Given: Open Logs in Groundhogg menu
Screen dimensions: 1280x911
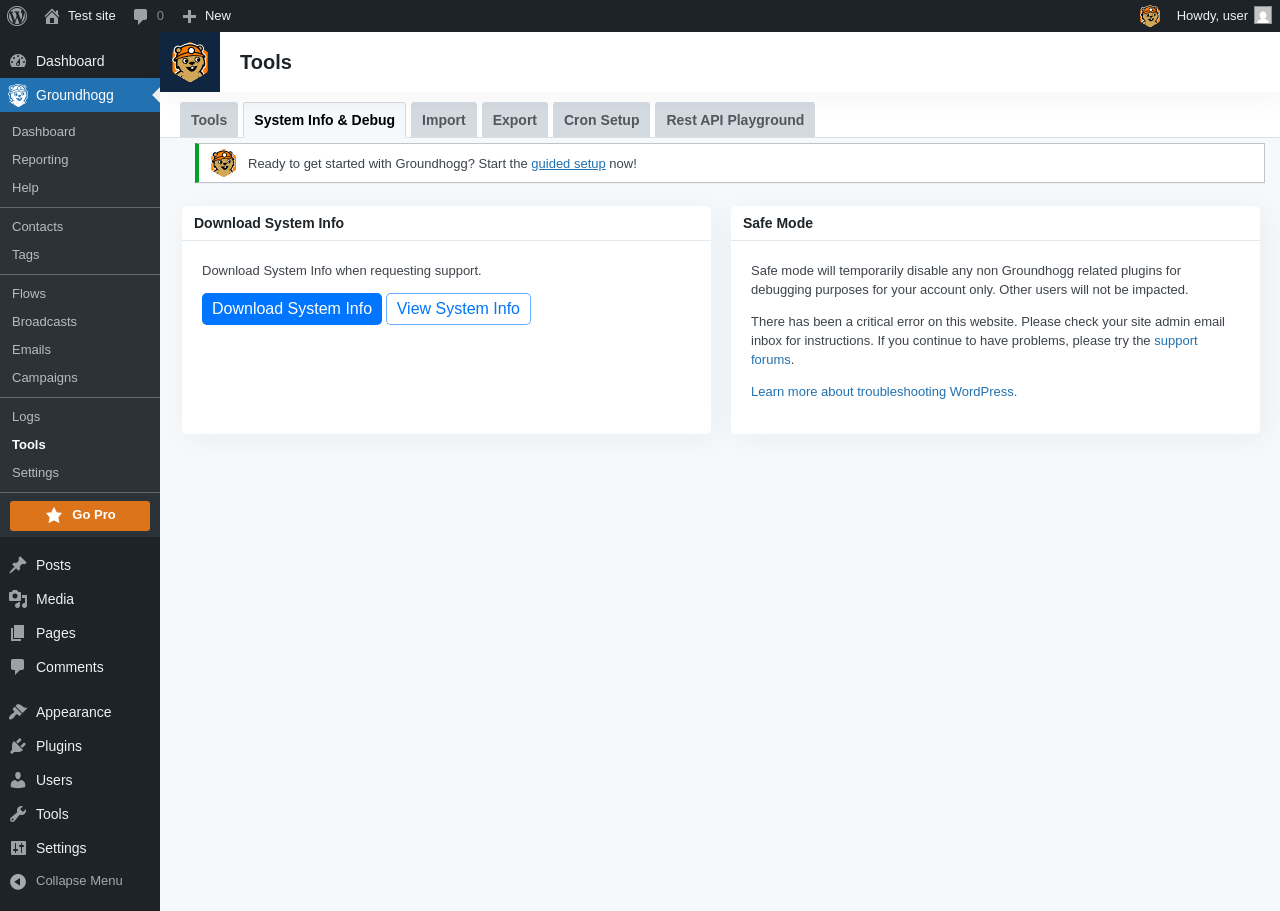Looking at the screenshot, I should coord(26,417).
